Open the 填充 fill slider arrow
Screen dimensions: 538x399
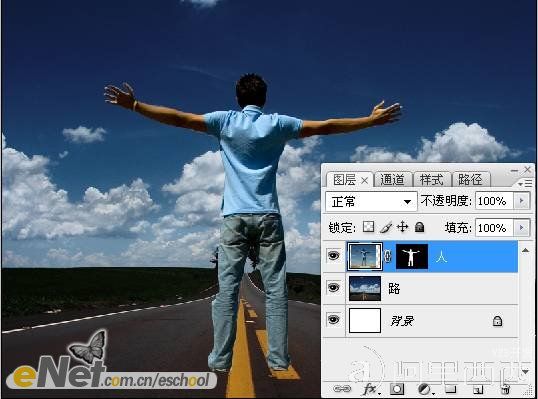pos(522,227)
